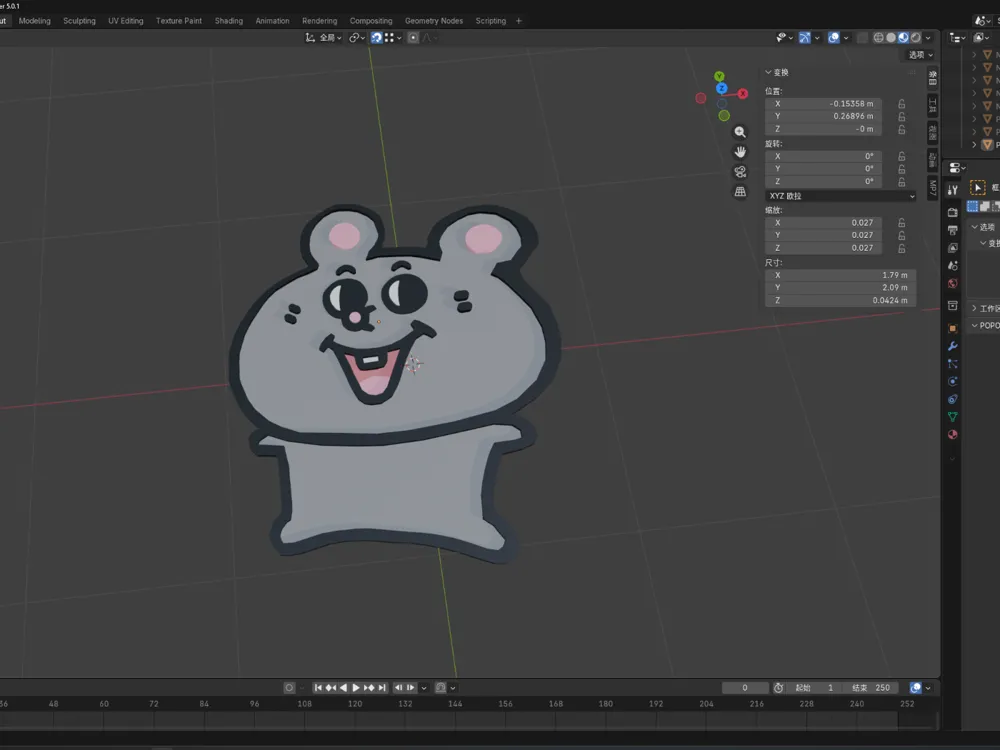This screenshot has width=1000, height=750.
Task: Collapse the 变换 transform panel
Action: [x=777, y=72]
